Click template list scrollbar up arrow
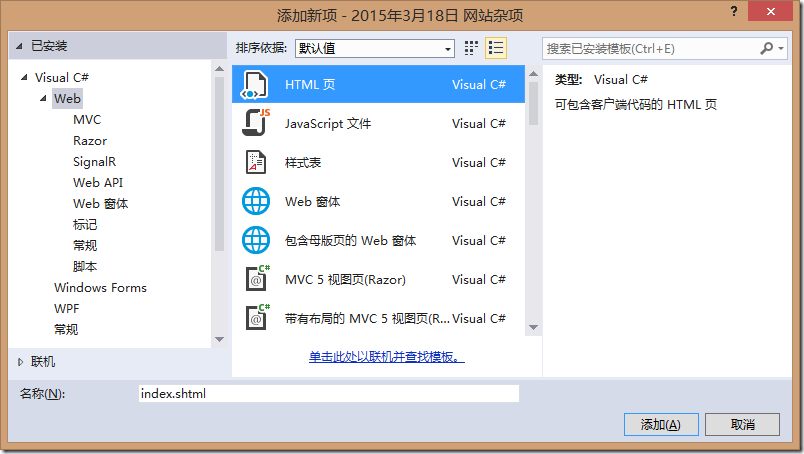 (x=533, y=74)
